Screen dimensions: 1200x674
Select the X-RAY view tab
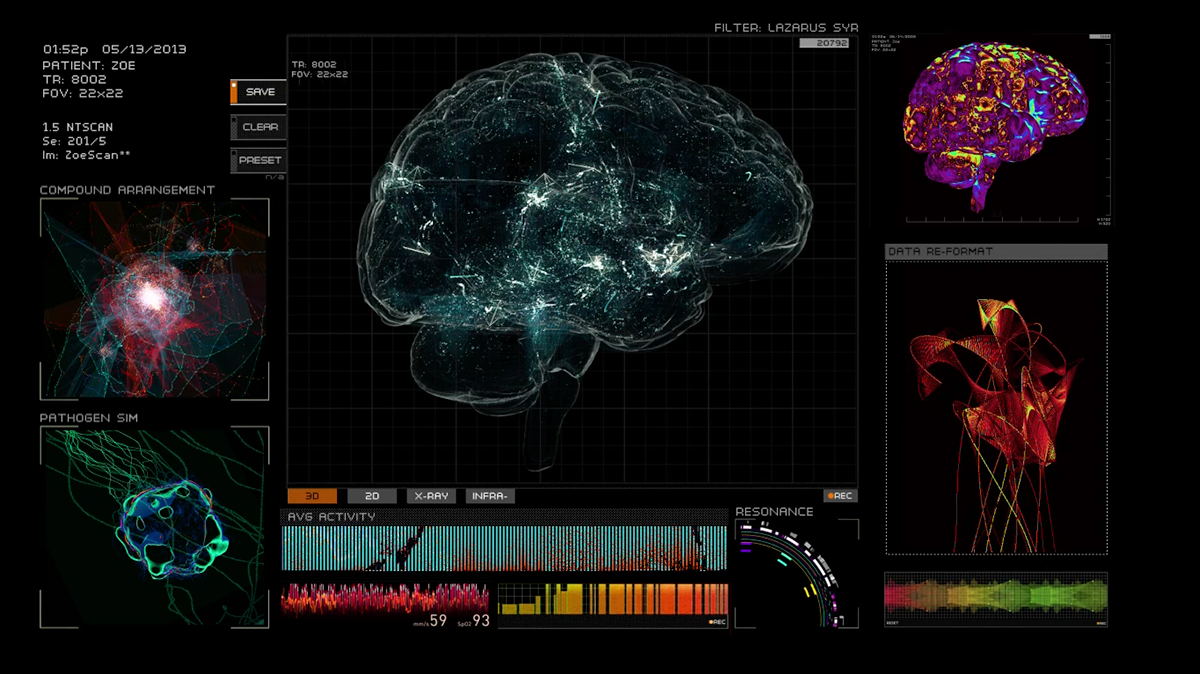431,496
